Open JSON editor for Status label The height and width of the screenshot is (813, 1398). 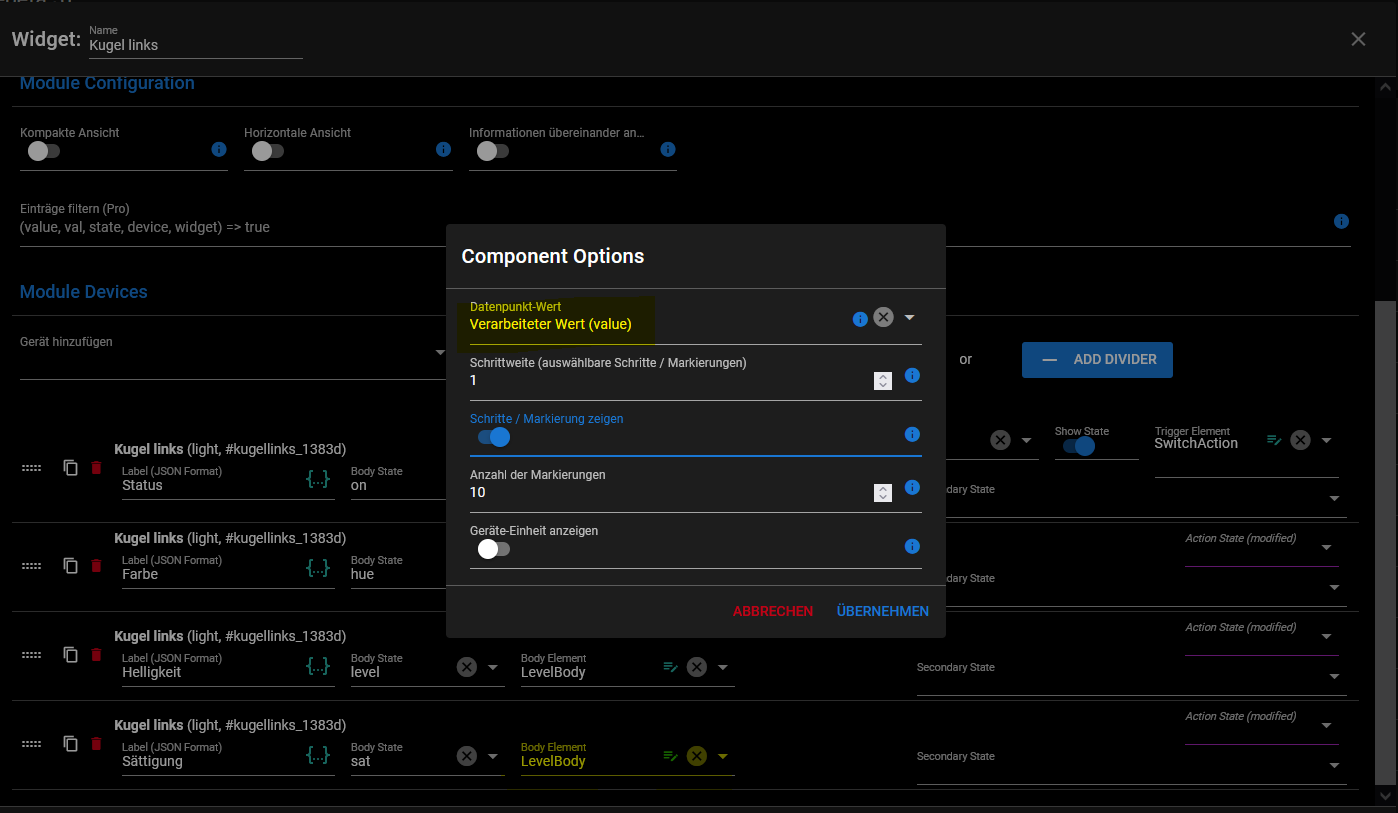click(318, 479)
